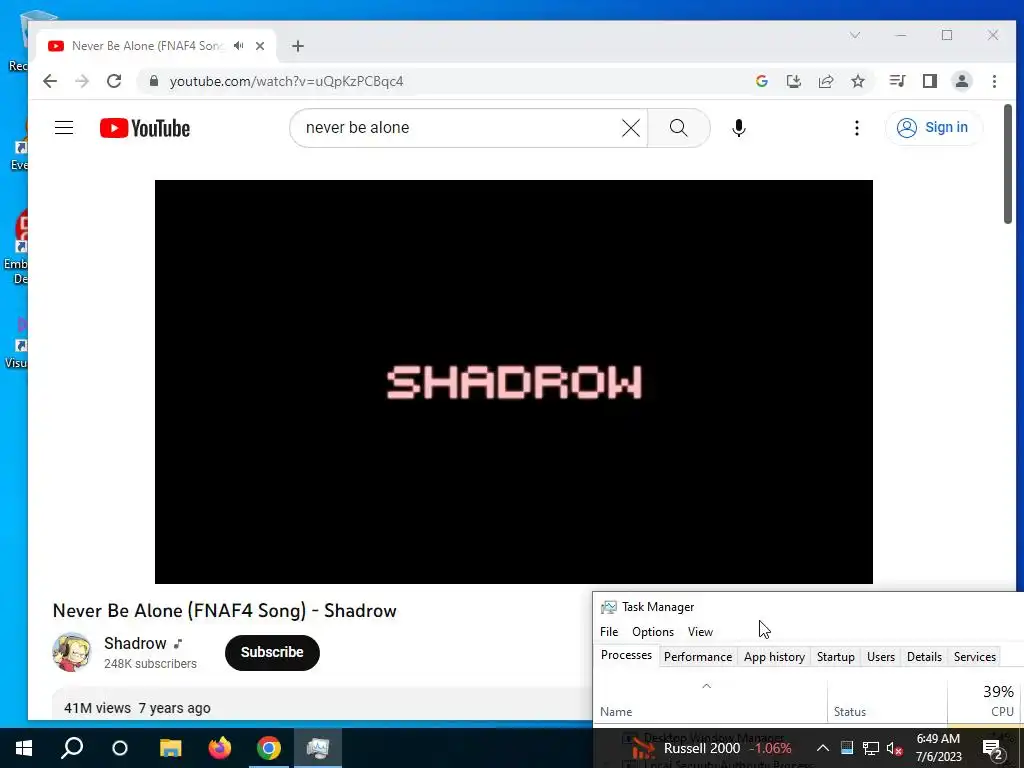Close the Never Be Alone tab
The image size is (1024, 768).
(260, 46)
